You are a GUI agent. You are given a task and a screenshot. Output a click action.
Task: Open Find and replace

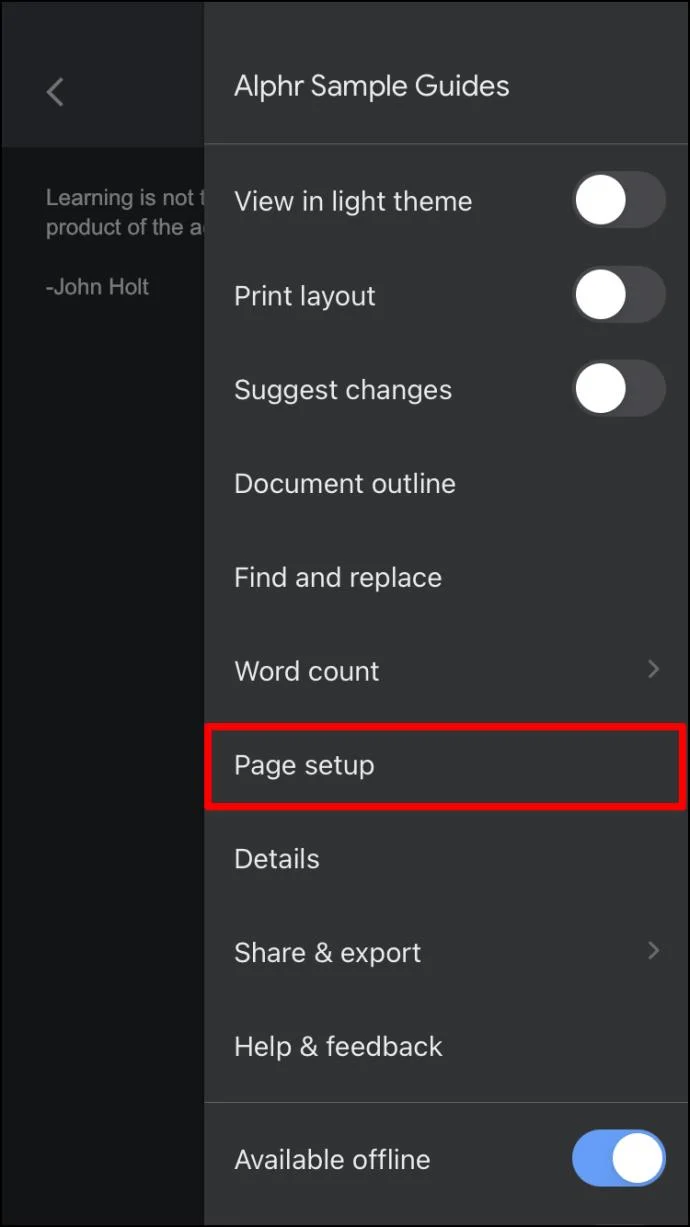coord(446,578)
